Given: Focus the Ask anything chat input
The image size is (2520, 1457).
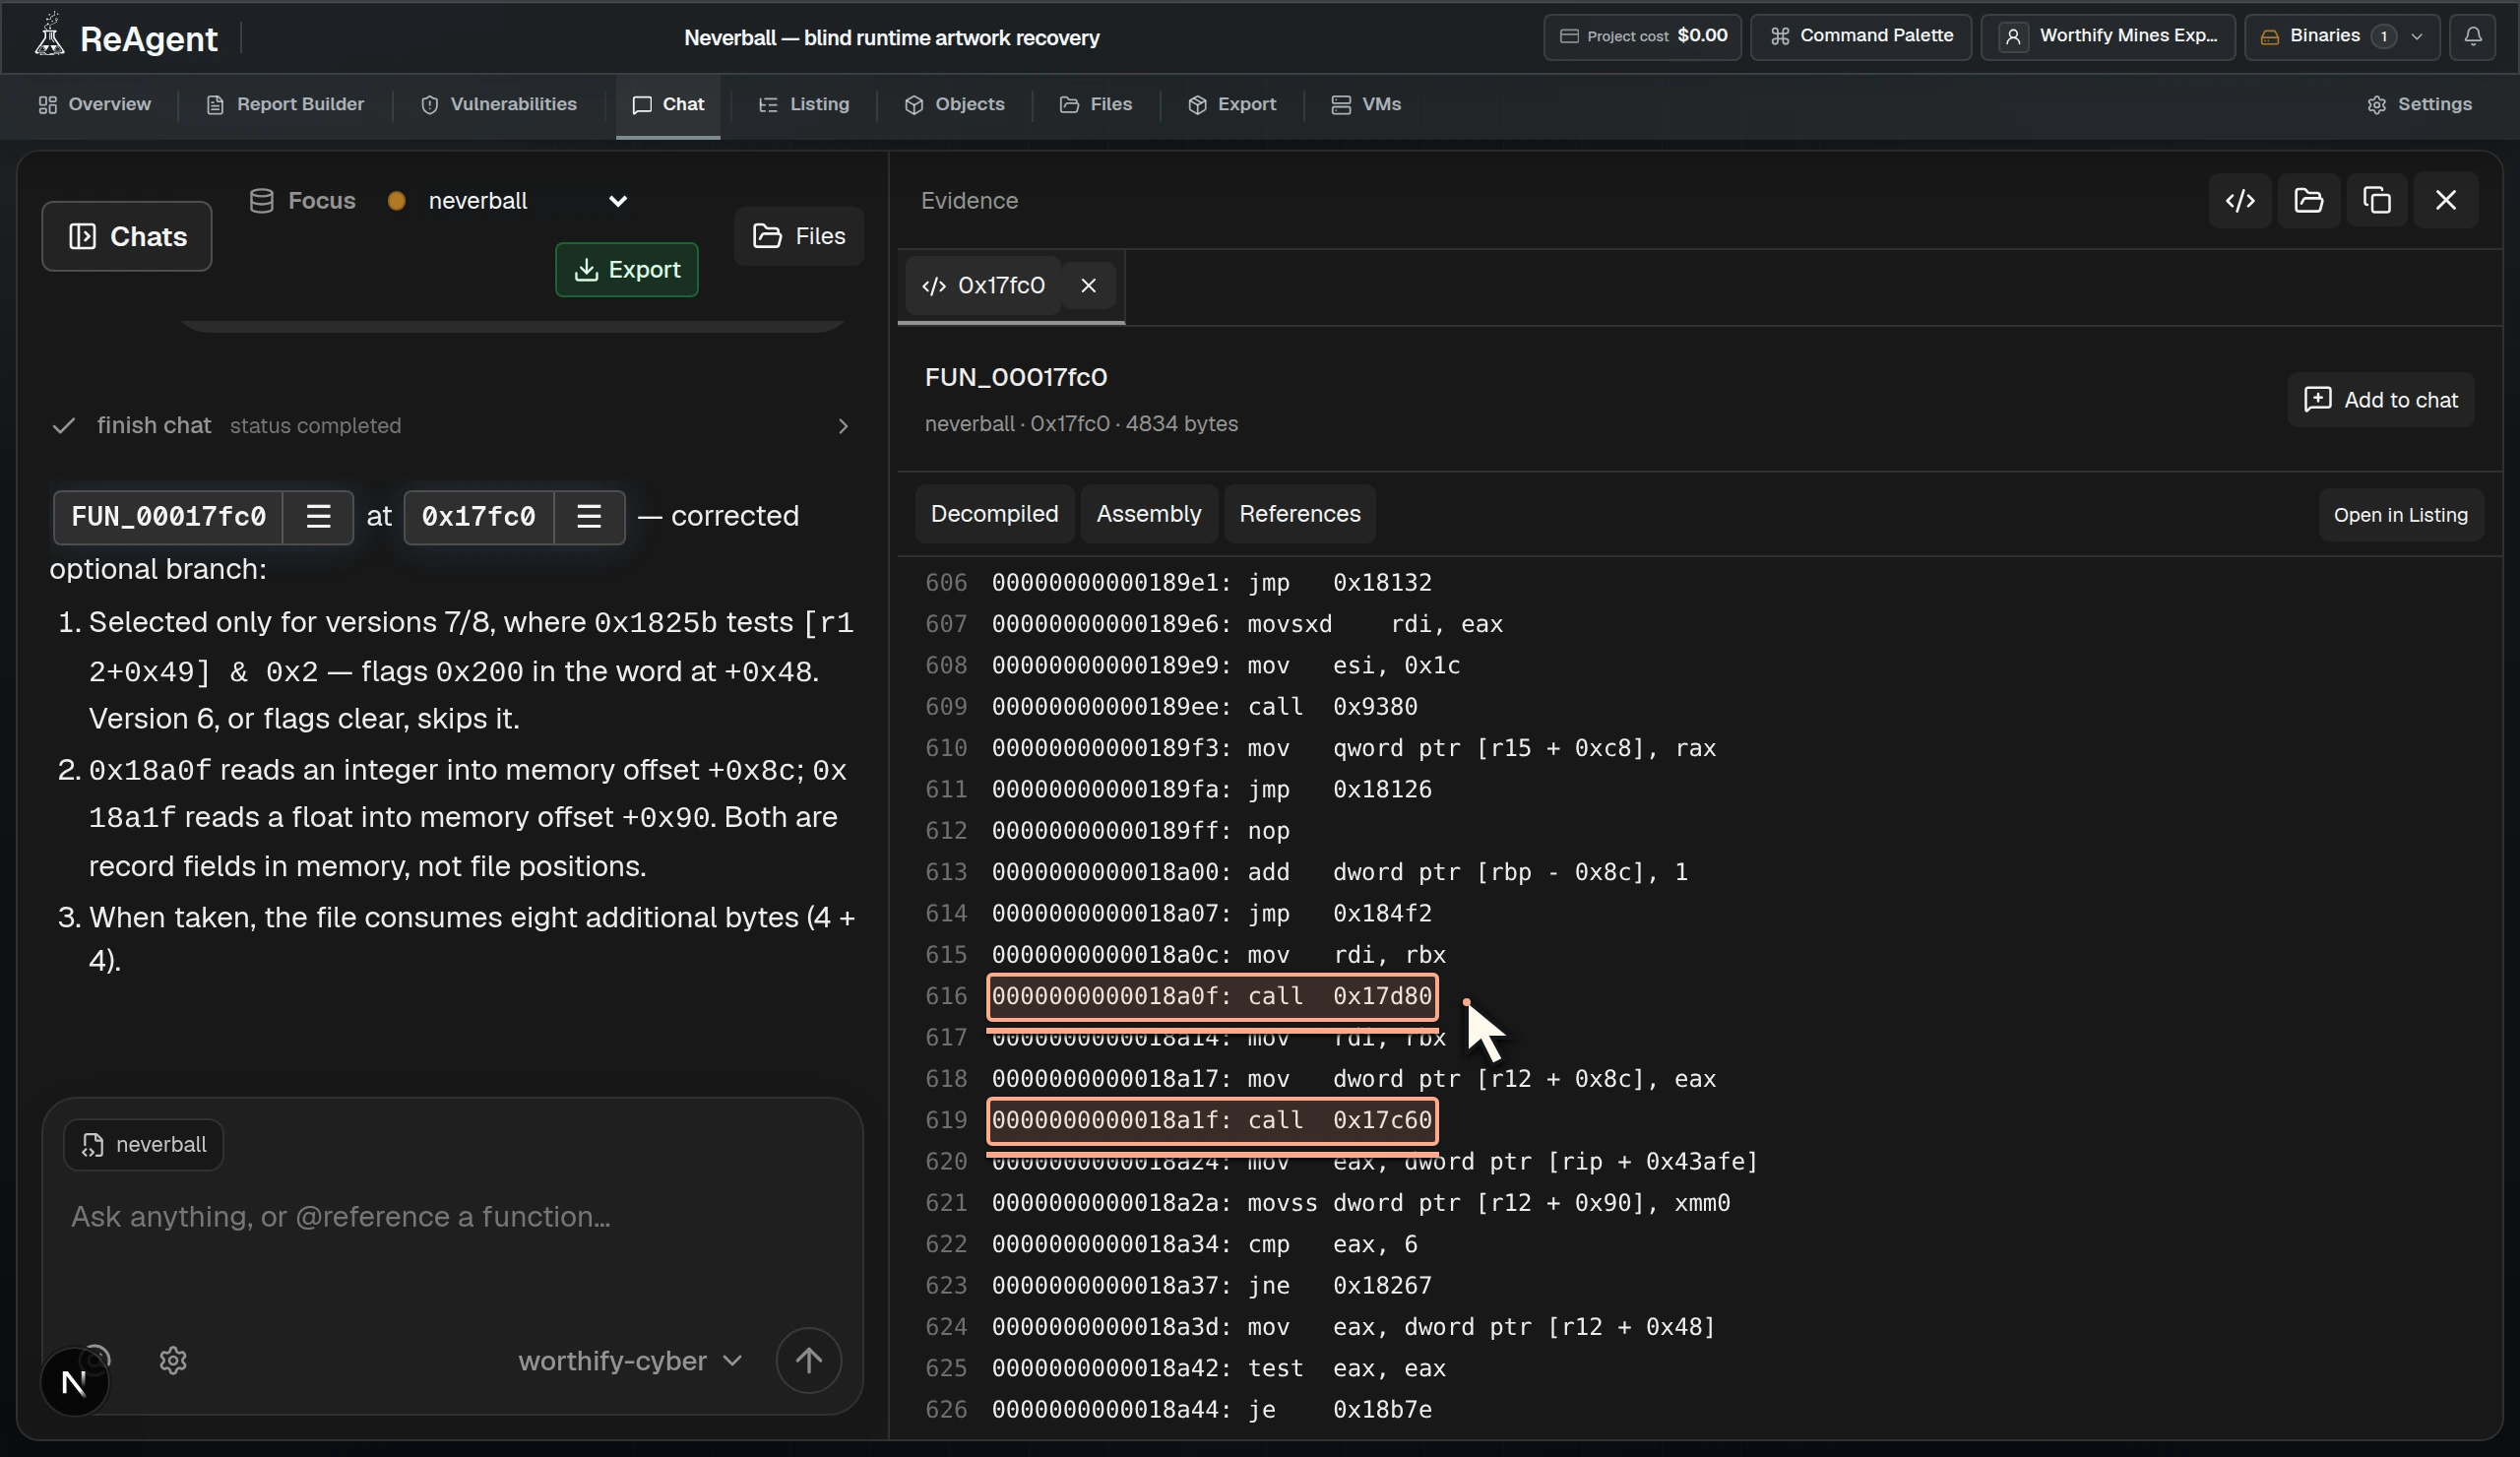Looking at the screenshot, I should click(452, 1217).
